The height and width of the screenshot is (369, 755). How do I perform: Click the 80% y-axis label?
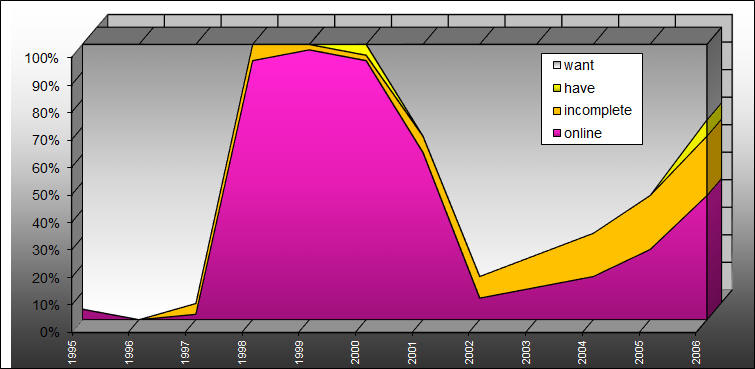45,113
